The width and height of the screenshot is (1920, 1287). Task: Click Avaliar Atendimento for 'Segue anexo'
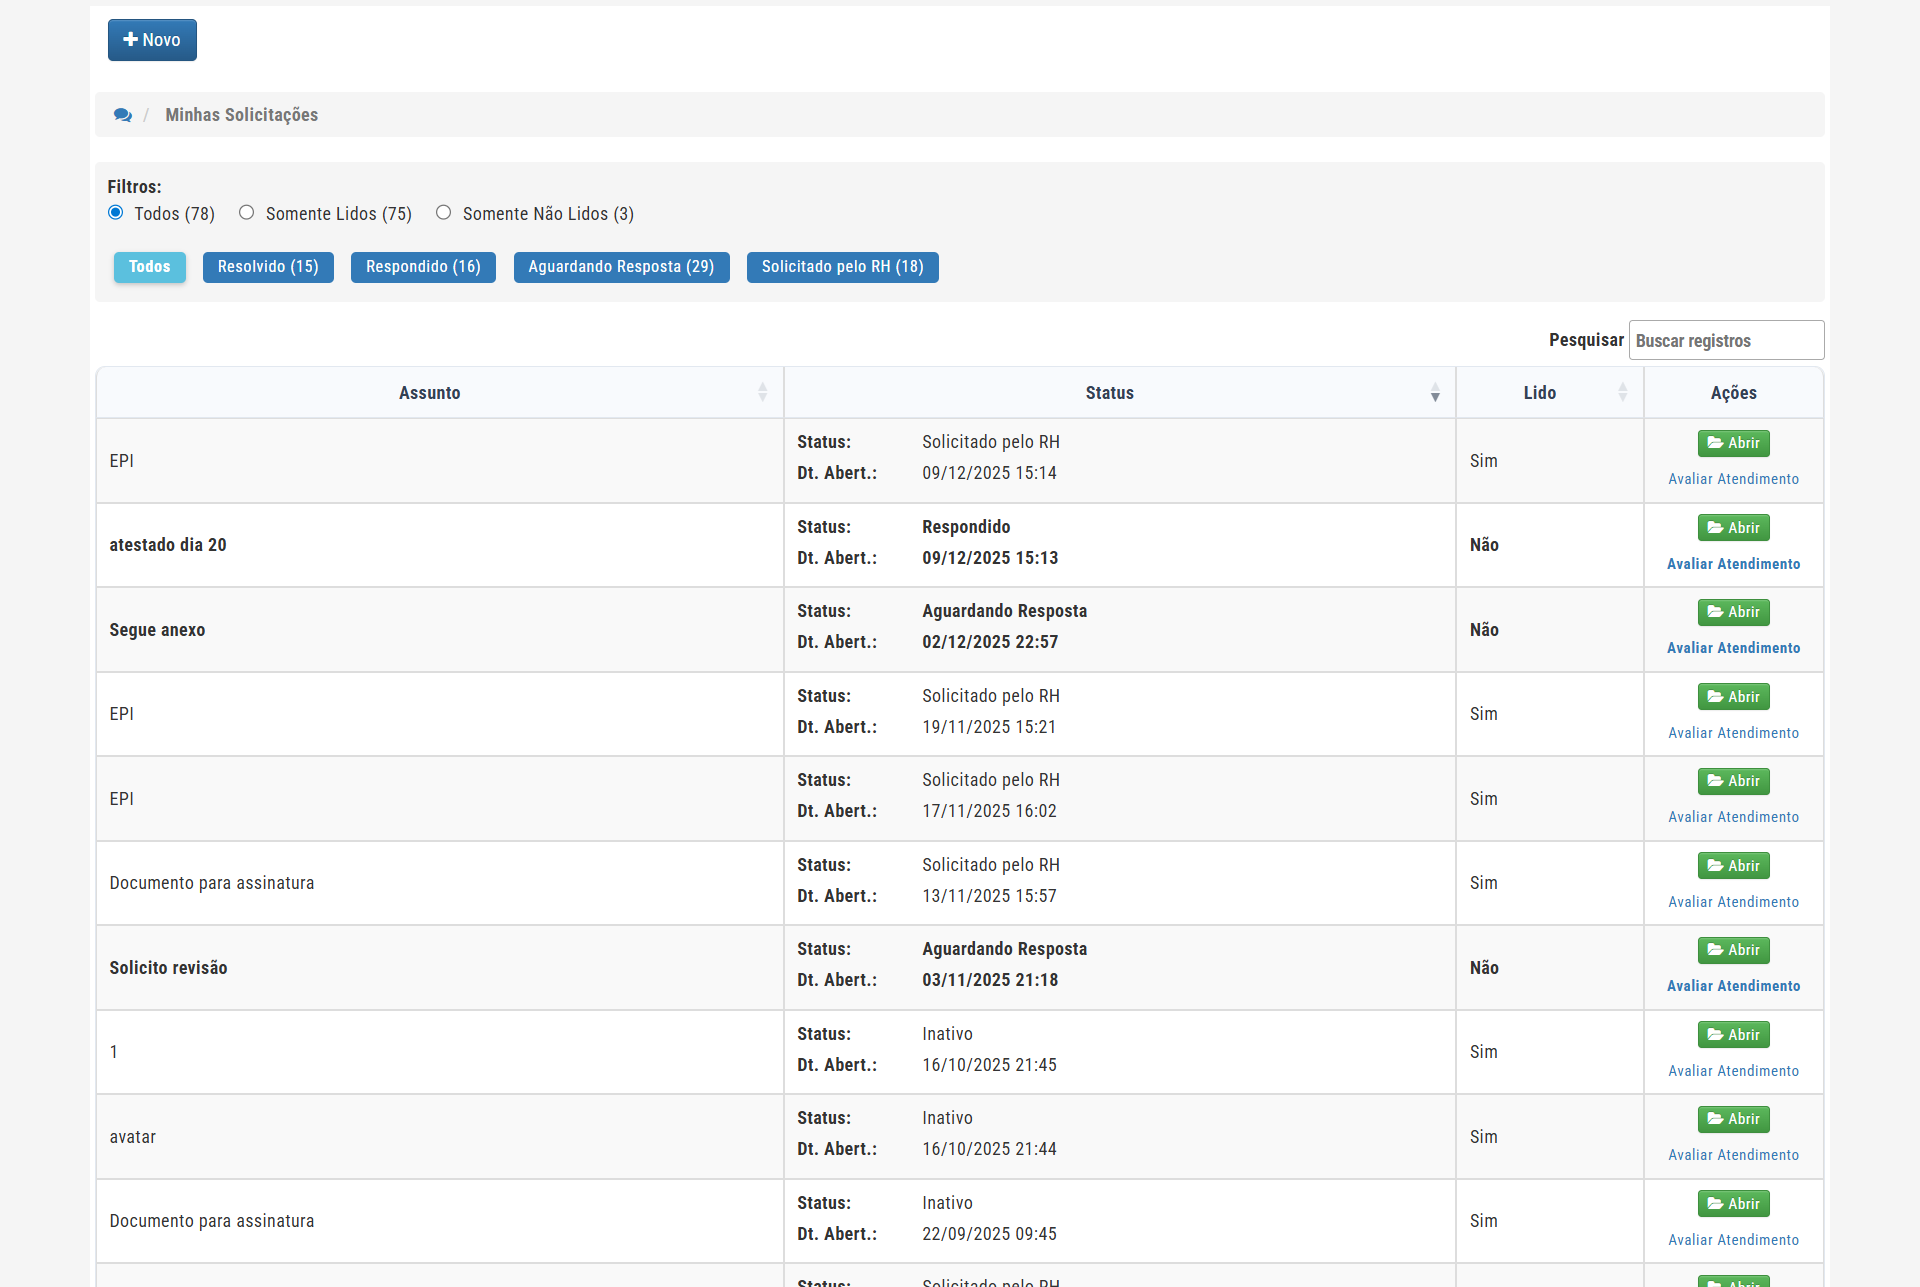tap(1733, 648)
